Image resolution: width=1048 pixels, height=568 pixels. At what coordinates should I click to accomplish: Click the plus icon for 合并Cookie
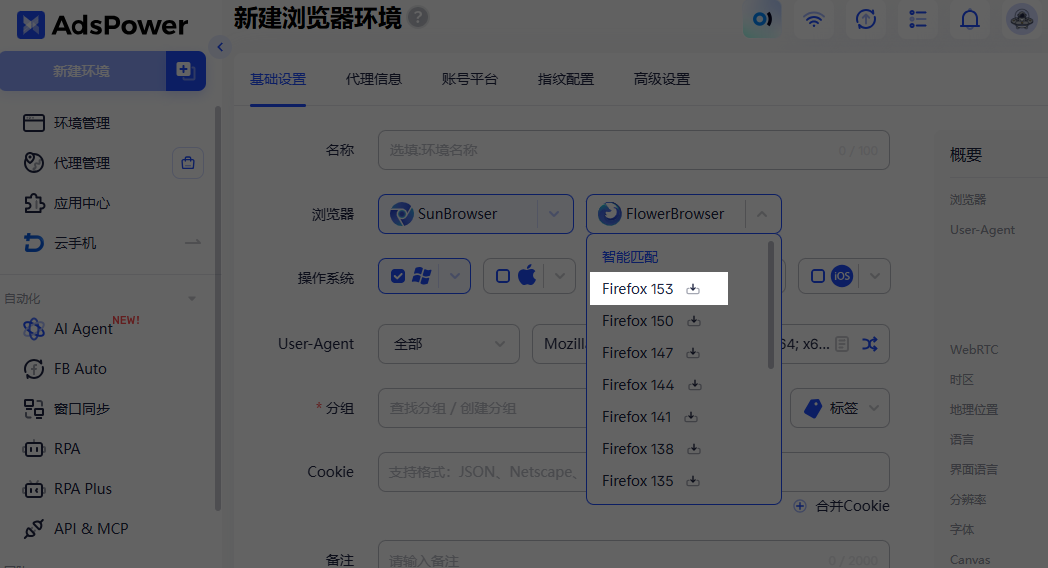799,506
